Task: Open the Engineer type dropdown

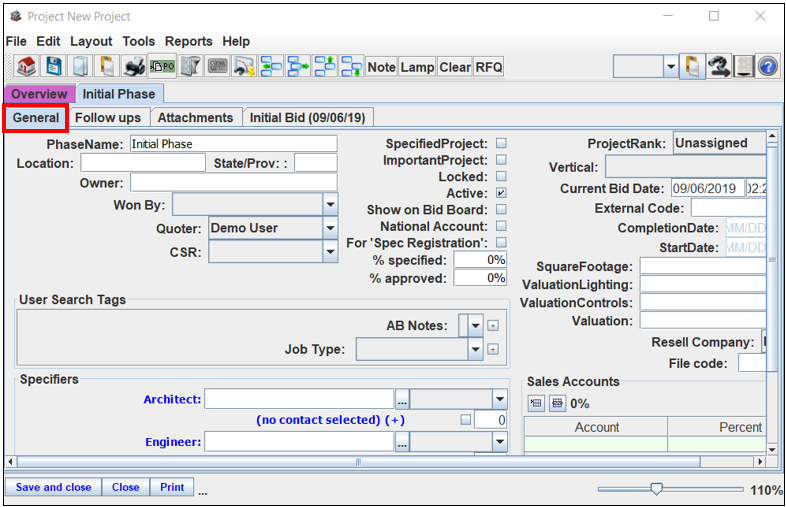Action: click(500, 442)
